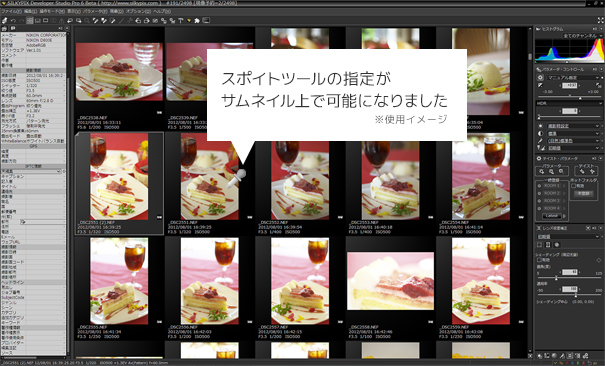The height and width of the screenshot is (366, 605).
Task: Open the histogram channel dropdown
Action: [582, 35]
